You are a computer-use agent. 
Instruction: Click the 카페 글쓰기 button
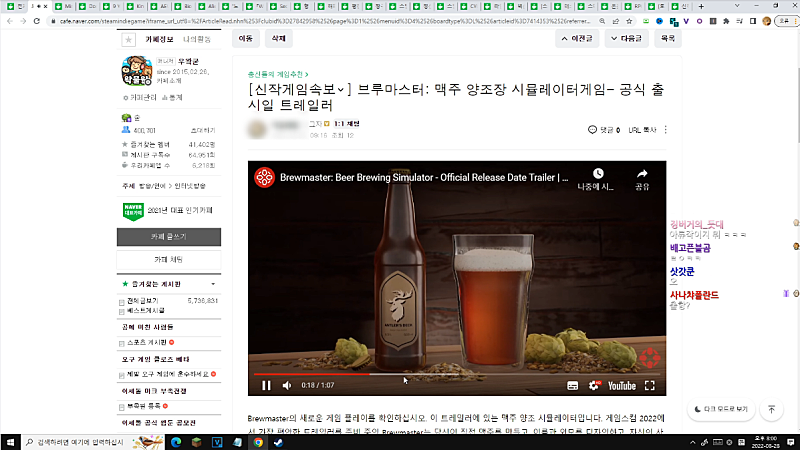pos(168,236)
